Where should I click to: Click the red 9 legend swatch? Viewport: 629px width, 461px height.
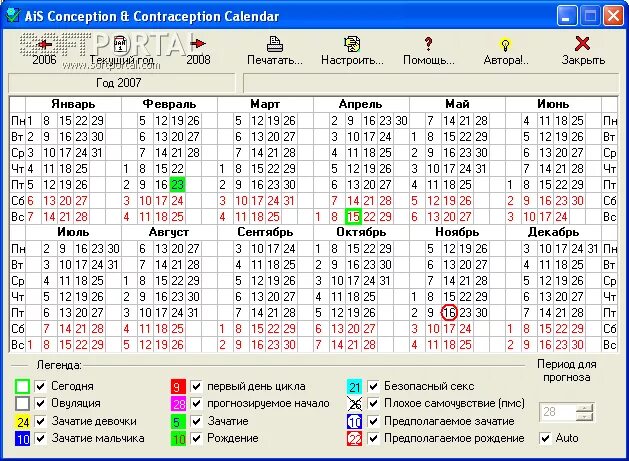(178, 387)
